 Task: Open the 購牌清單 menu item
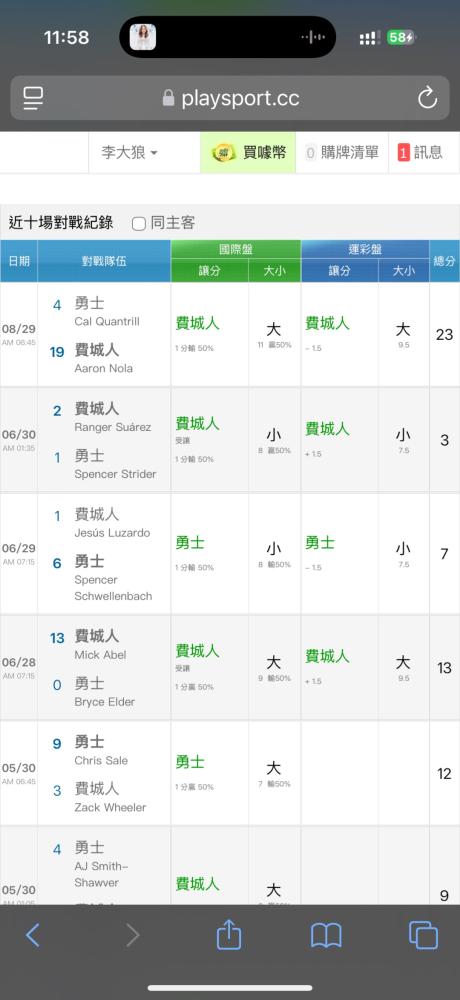pyautogui.click(x=342, y=152)
